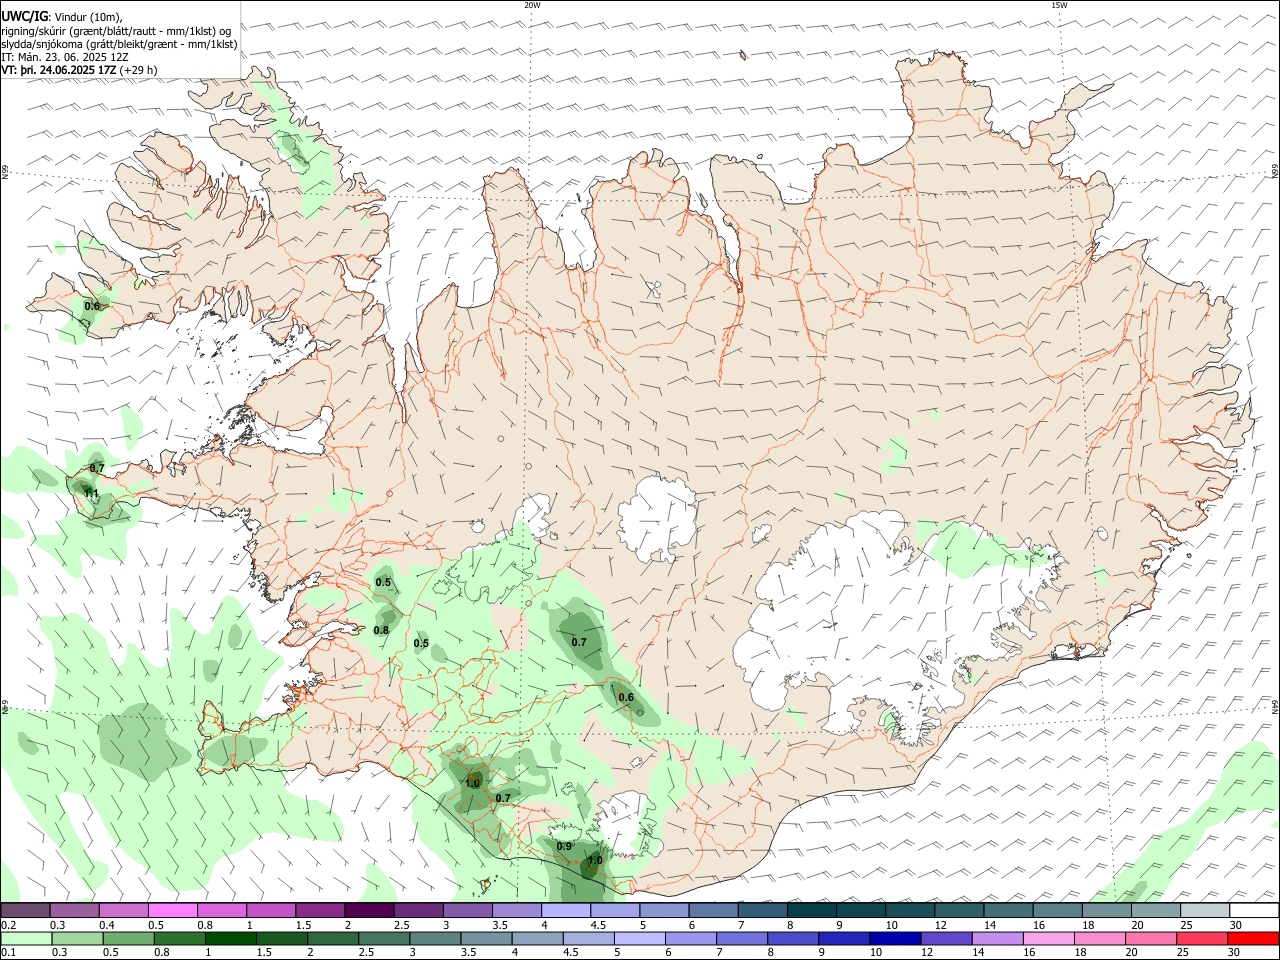Select the palest green swatch starting the lower legend

[26, 939]
